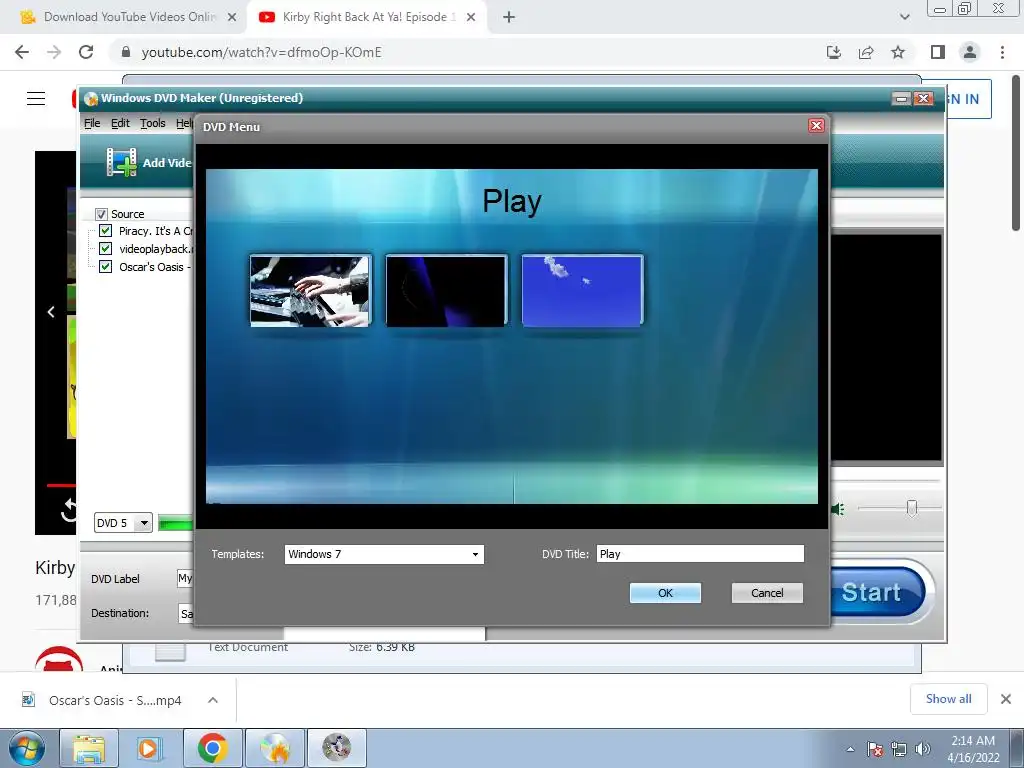Show hidden system tray icons
The height and width of the screenshot is (768, 1024).
[x=850, y=749]
